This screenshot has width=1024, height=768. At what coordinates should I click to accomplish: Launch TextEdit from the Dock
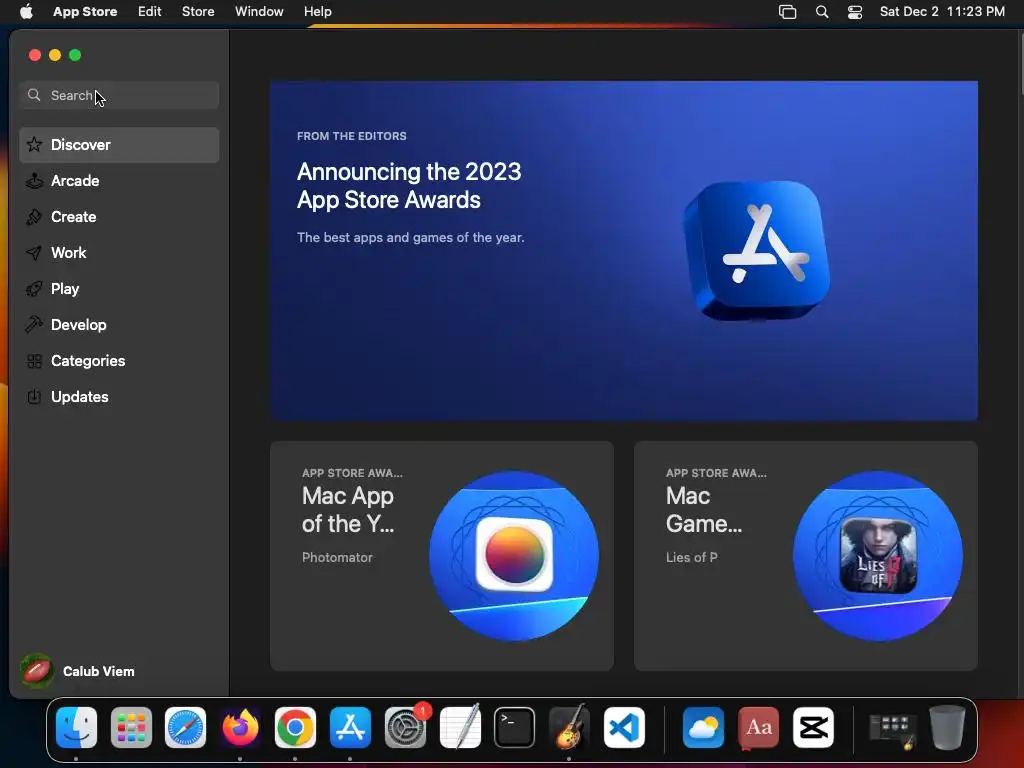point(460,728)
